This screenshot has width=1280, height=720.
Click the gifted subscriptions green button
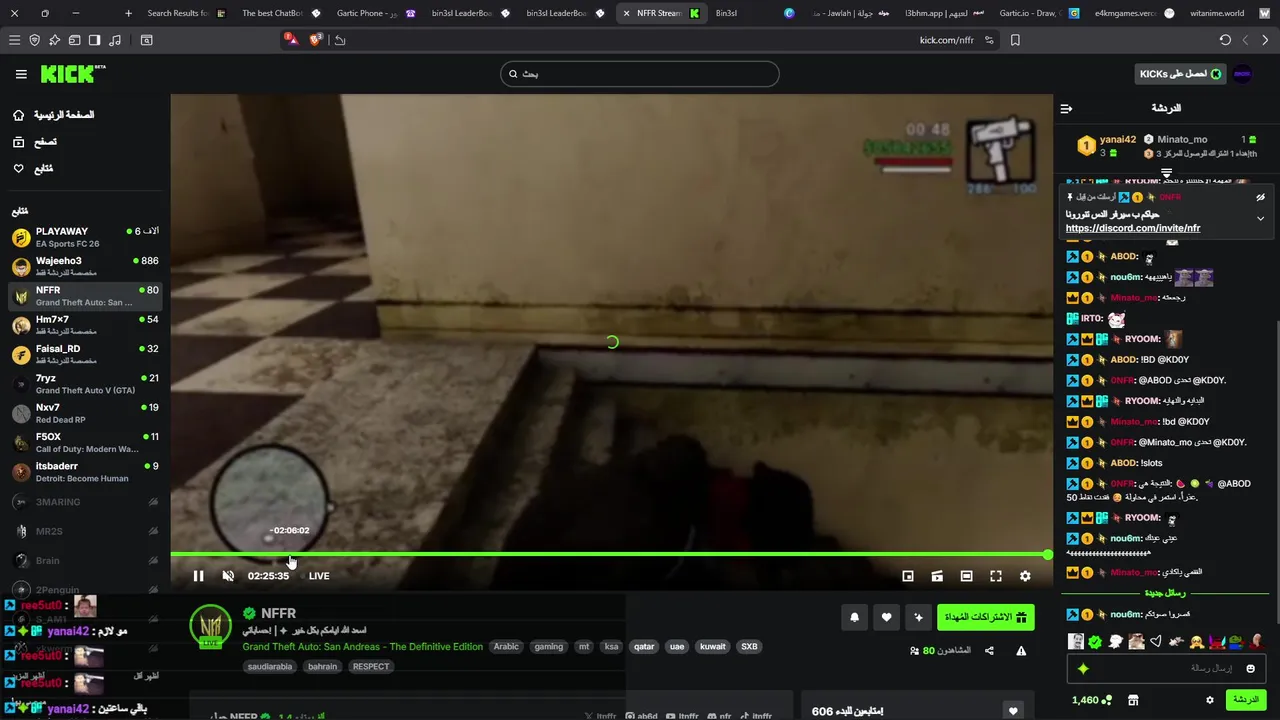click(985, 617)
